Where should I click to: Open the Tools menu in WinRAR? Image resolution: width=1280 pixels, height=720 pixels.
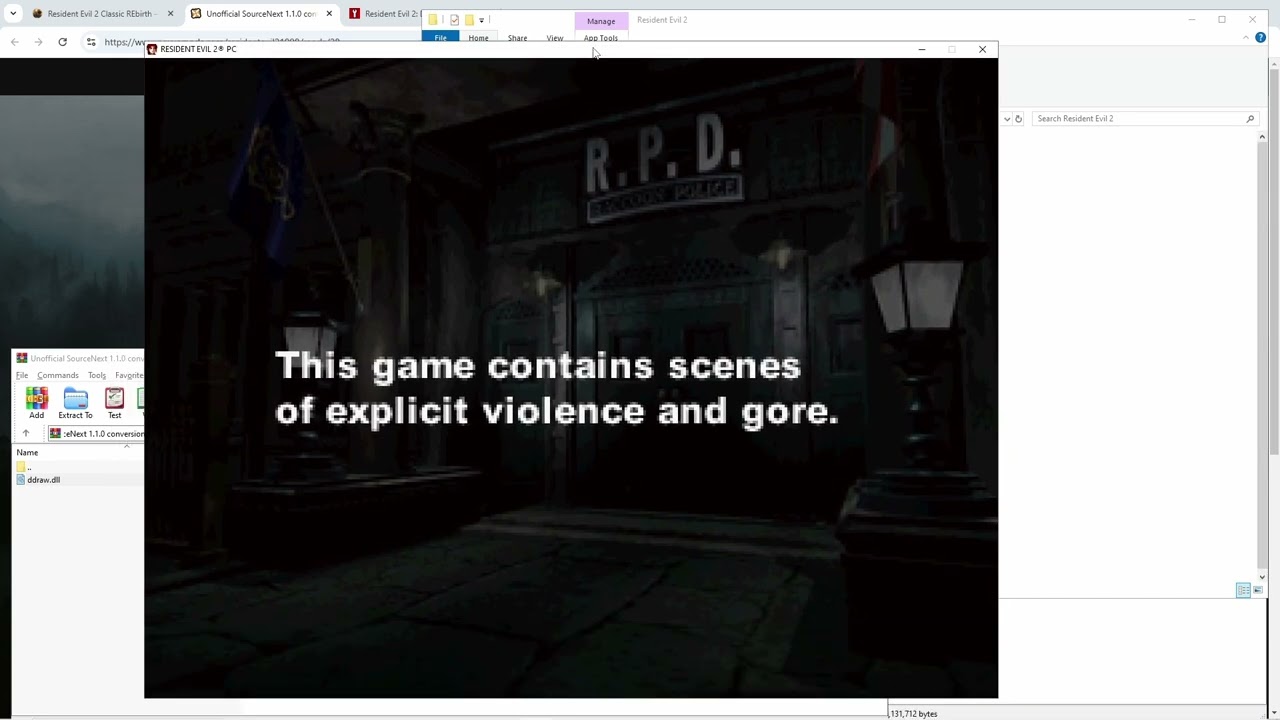click(97, 375)
